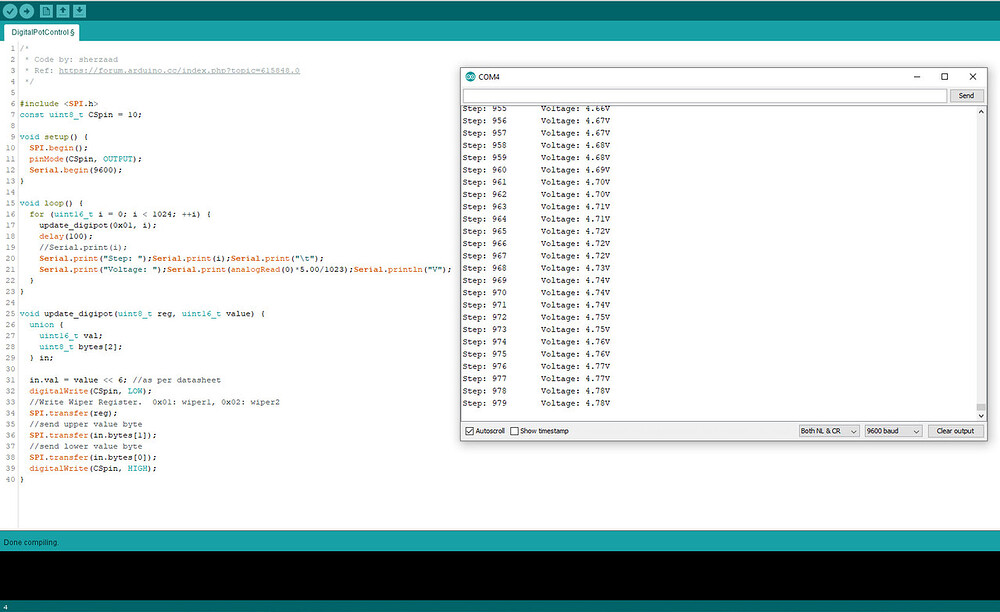
Task: Click the Arduino icon in the COM4 title bar
Action: pos(468,76)
